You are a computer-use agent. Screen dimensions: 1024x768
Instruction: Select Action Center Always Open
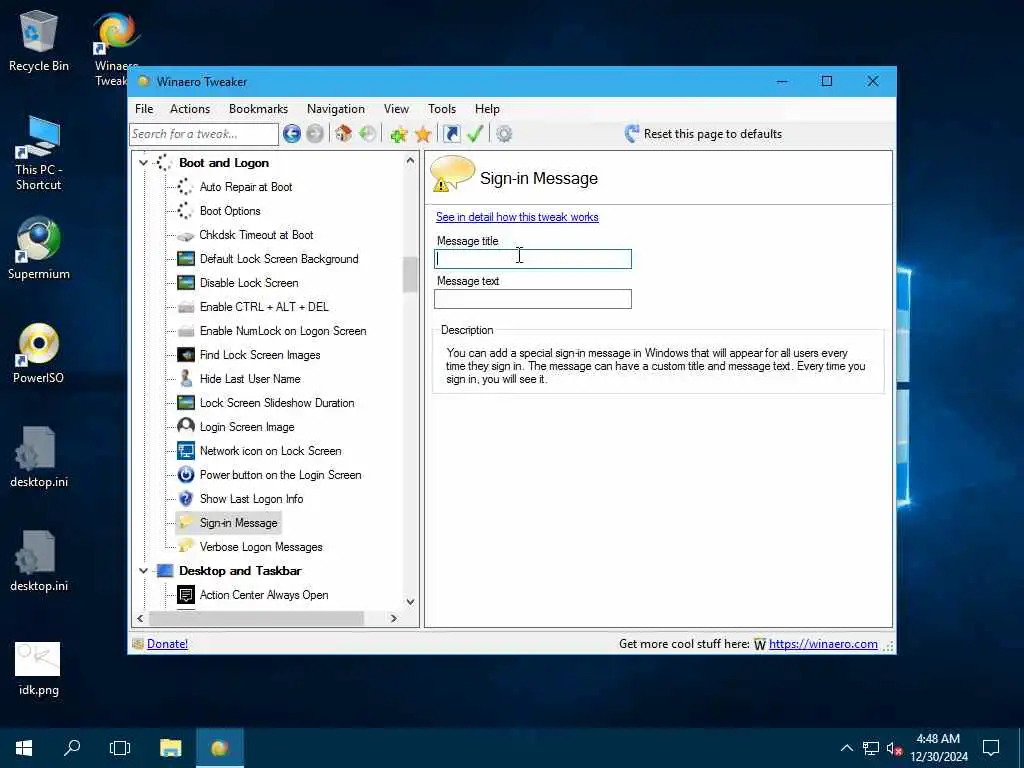click(264, 595)
